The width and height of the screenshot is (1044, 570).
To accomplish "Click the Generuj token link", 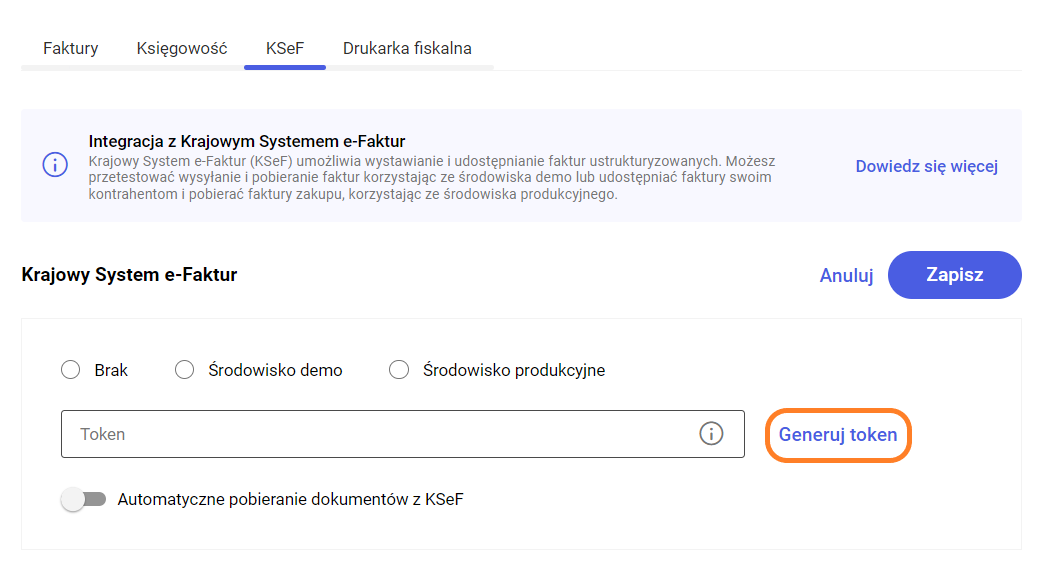I will [838, 435].
